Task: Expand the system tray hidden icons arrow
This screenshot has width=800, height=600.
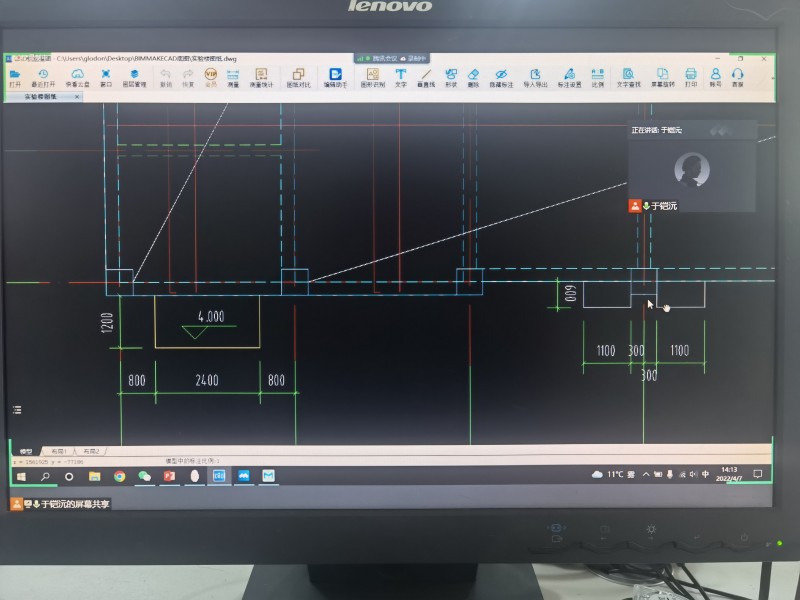Action: [645, 473]
